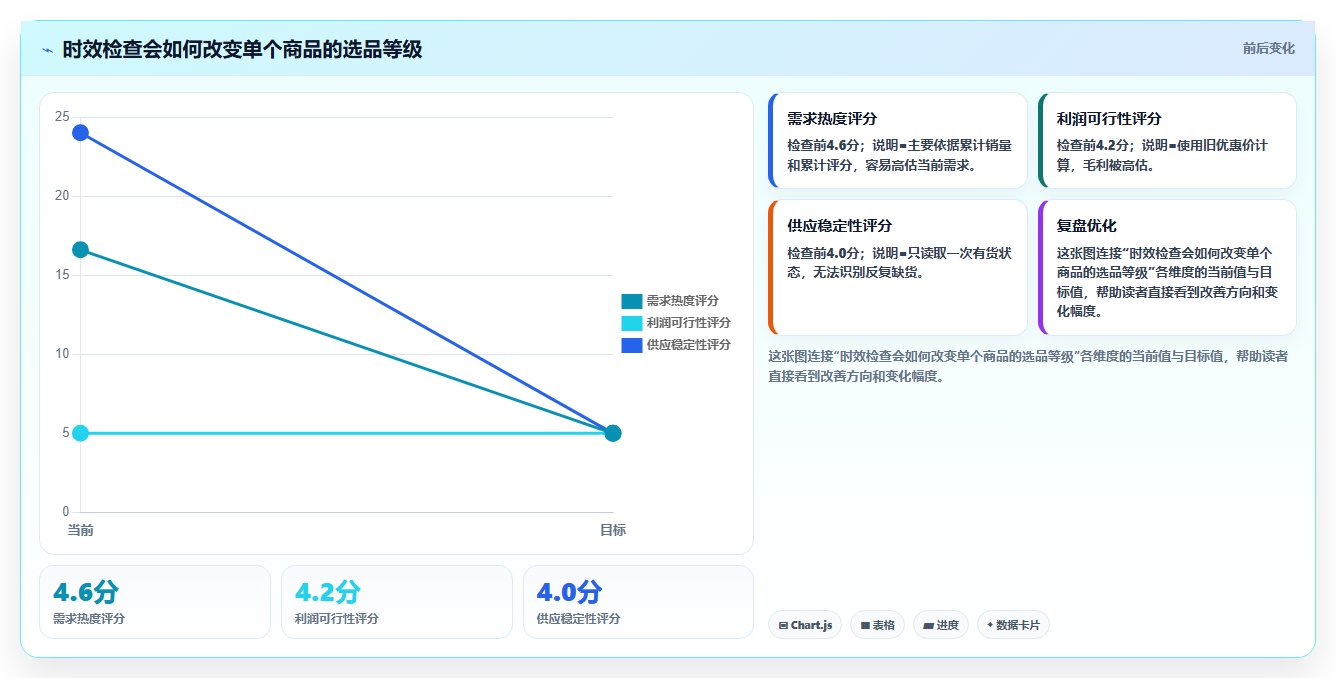Click the cyan data point at 5 on 当前
The image size is (1336, 678).
click(x=80, y=433)
